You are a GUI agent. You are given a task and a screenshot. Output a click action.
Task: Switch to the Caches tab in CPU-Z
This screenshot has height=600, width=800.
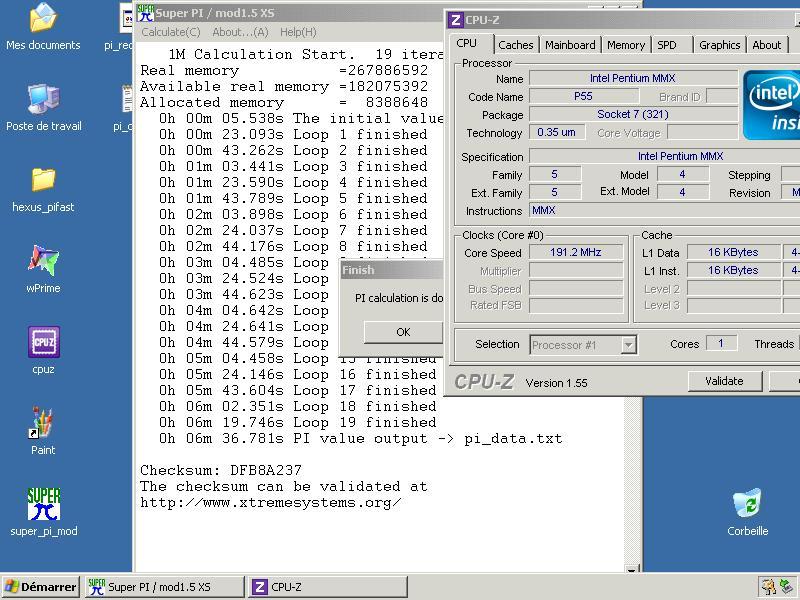[515, 45]
